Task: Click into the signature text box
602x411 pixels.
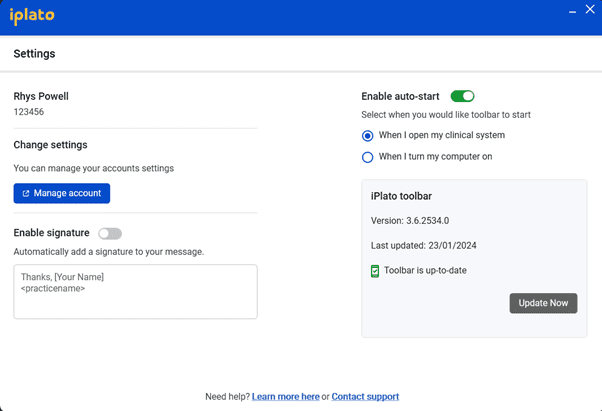Action: point(136,292)
